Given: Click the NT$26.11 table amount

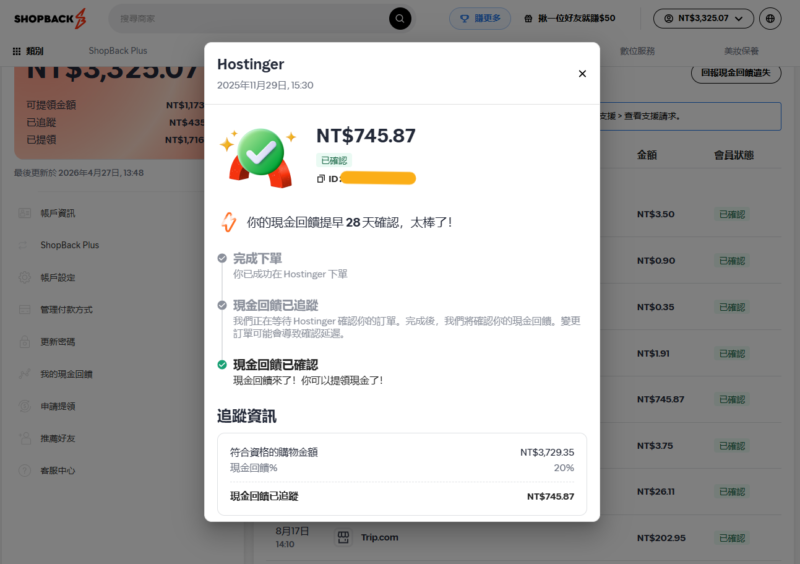Looking at the screenshot, I should click(656, 492).
